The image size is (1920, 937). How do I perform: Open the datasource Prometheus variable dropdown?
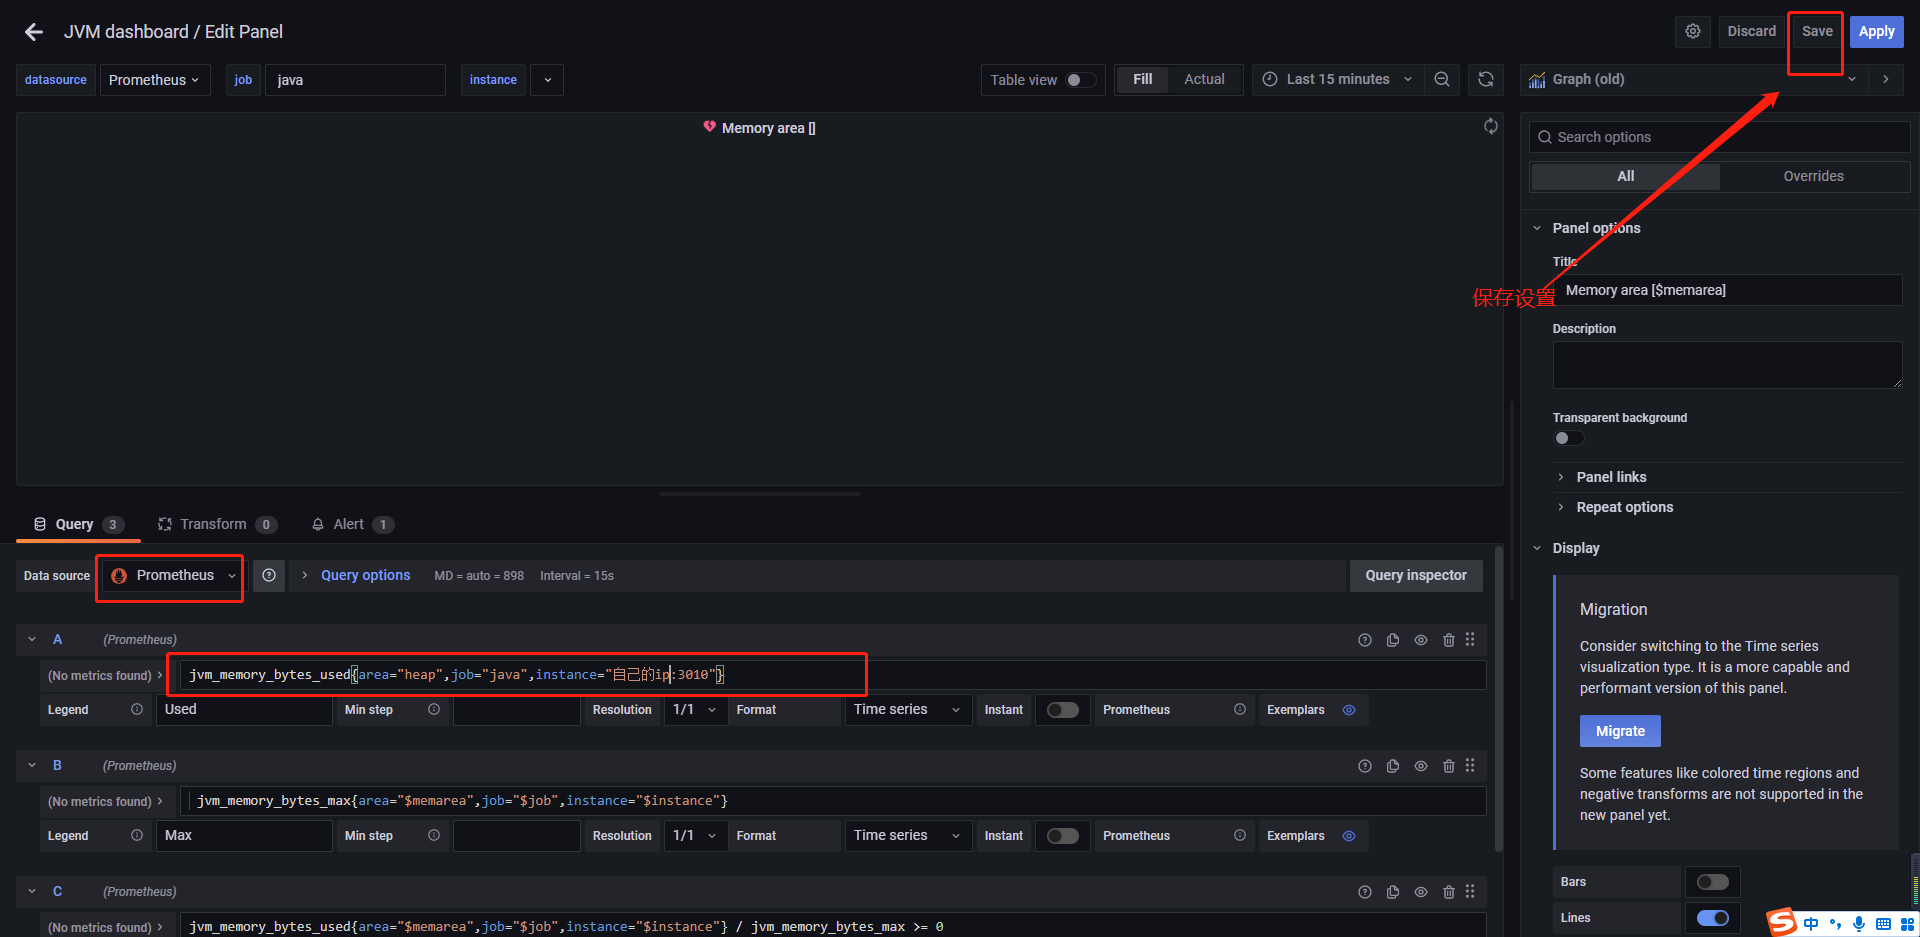(x=155, y=80)
